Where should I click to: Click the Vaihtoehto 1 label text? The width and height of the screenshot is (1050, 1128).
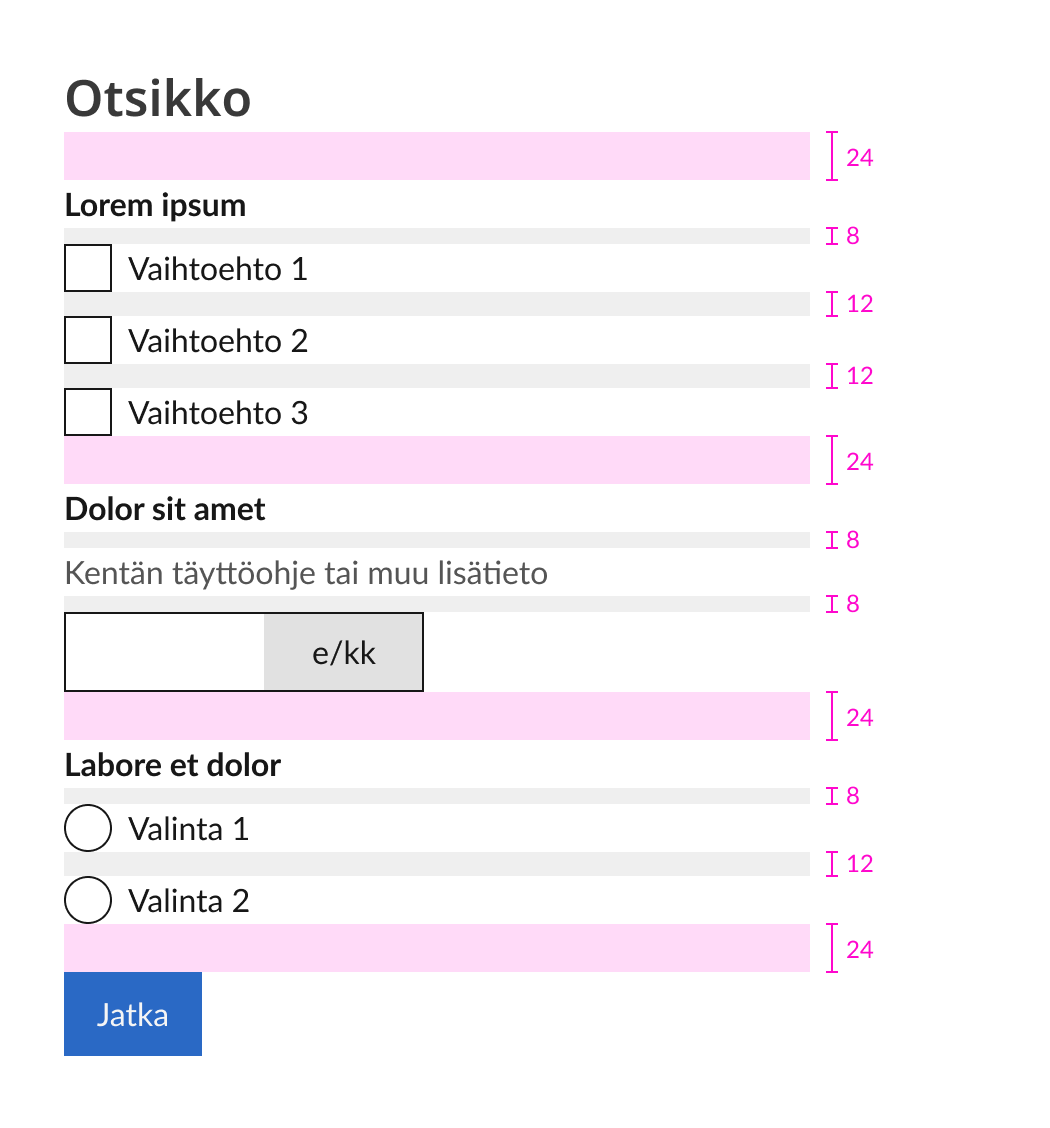tap(218, 269)
